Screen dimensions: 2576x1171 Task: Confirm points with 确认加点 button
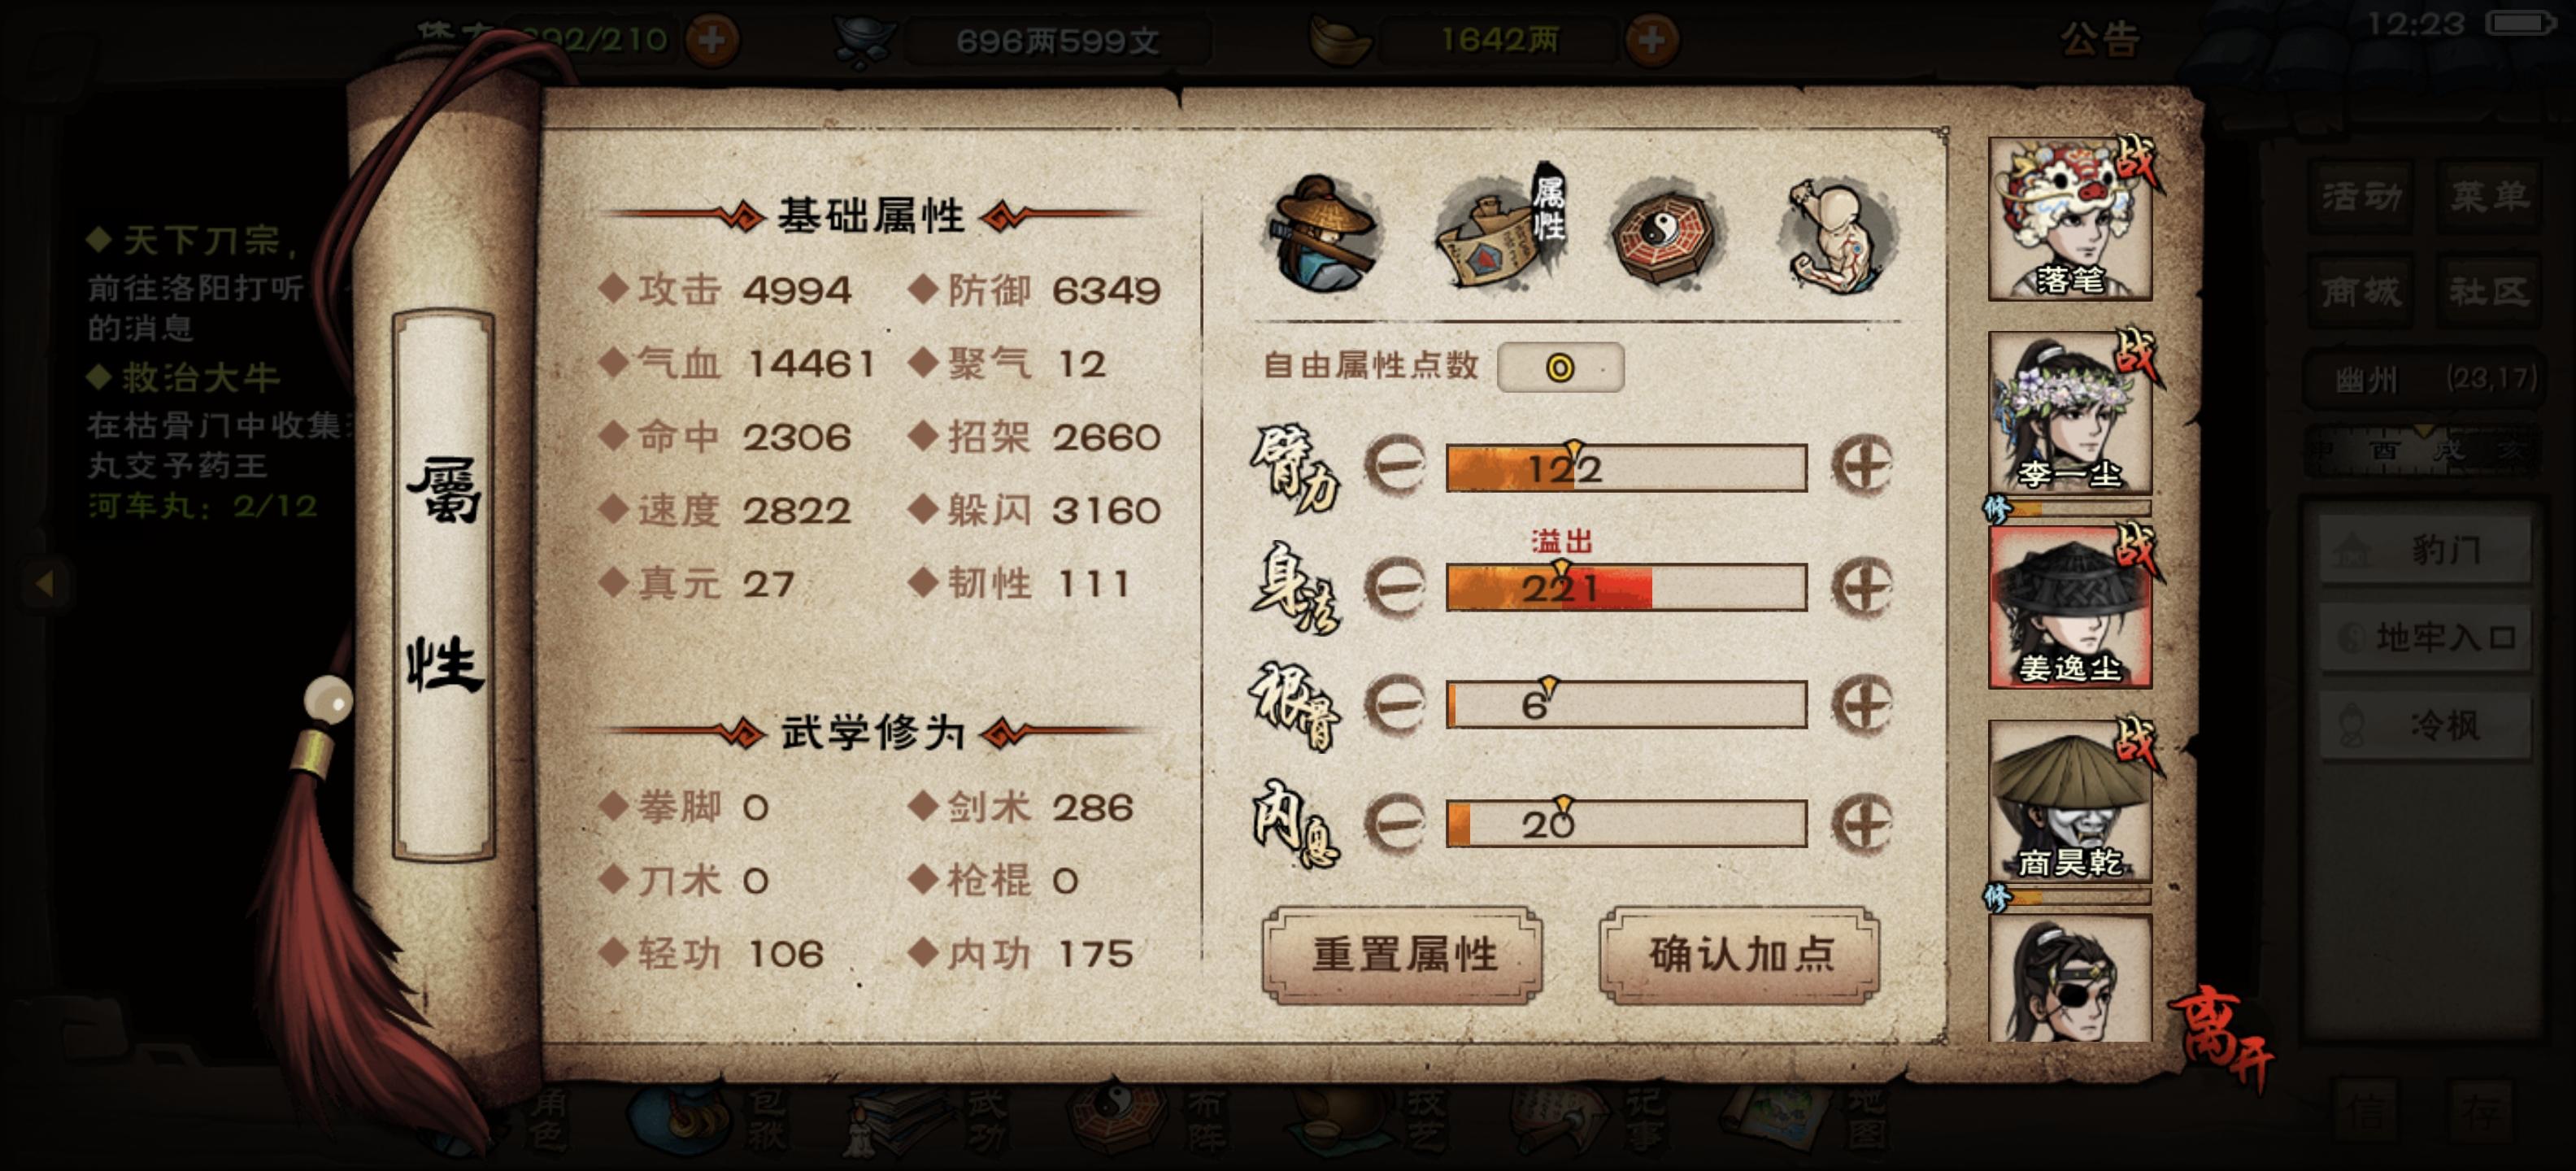tap(1740, 954)
